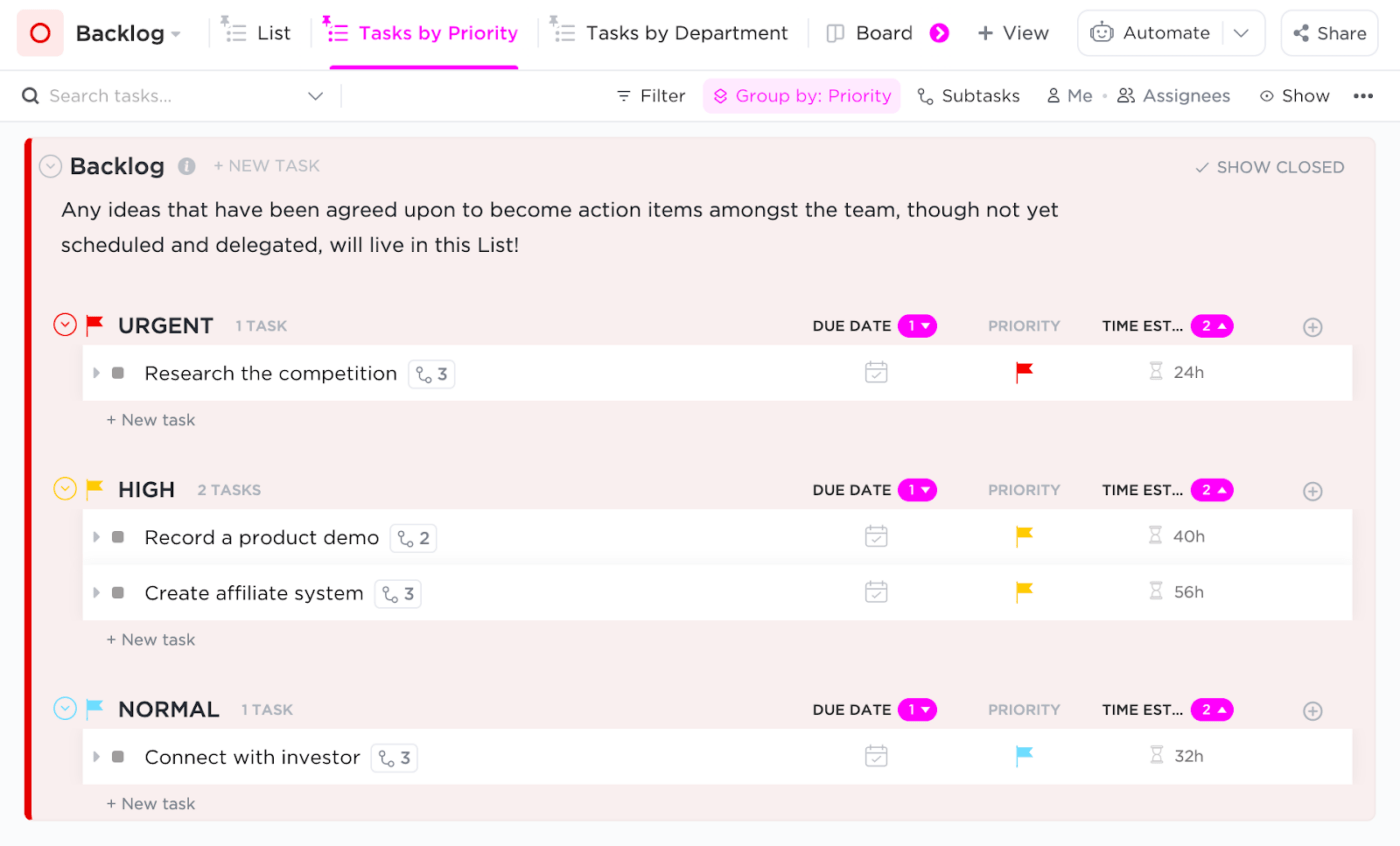The image size is (1400, 846).
Task: Open the Backlog list dropdown
Action: [x=176, y=32]
